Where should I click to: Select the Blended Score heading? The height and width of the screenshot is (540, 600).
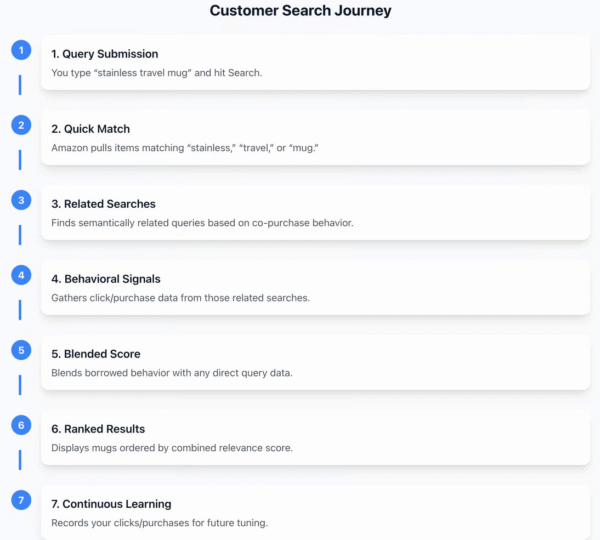point(96,354)
